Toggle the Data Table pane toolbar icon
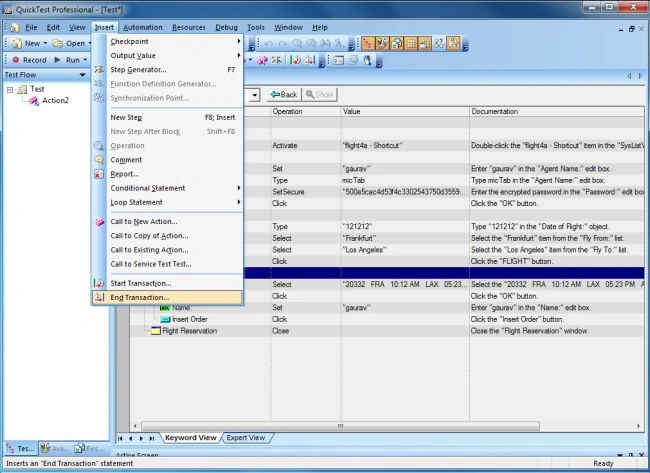The image size is (650, 473). [x=410, y=43]
